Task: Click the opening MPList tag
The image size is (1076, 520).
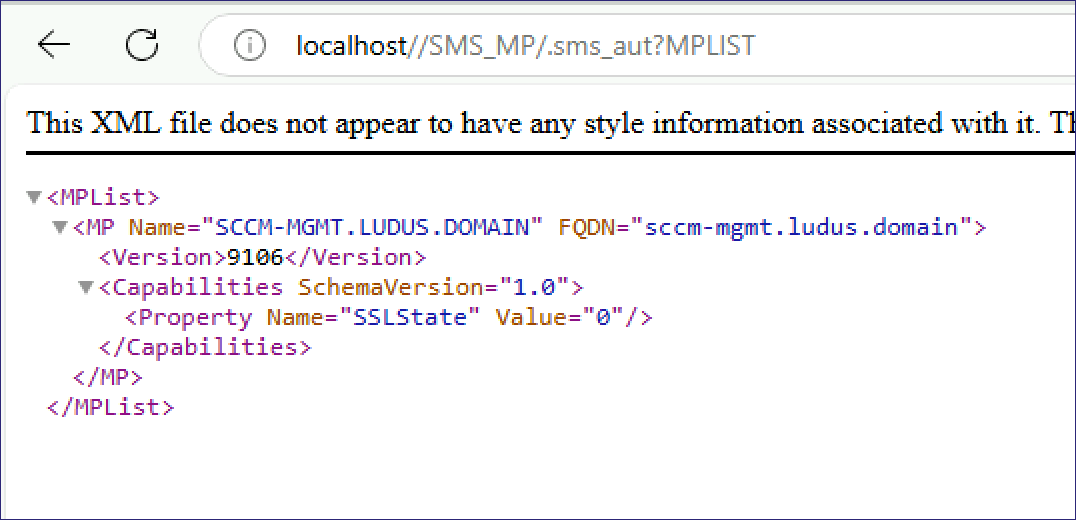Action: [x=103, y=197]
